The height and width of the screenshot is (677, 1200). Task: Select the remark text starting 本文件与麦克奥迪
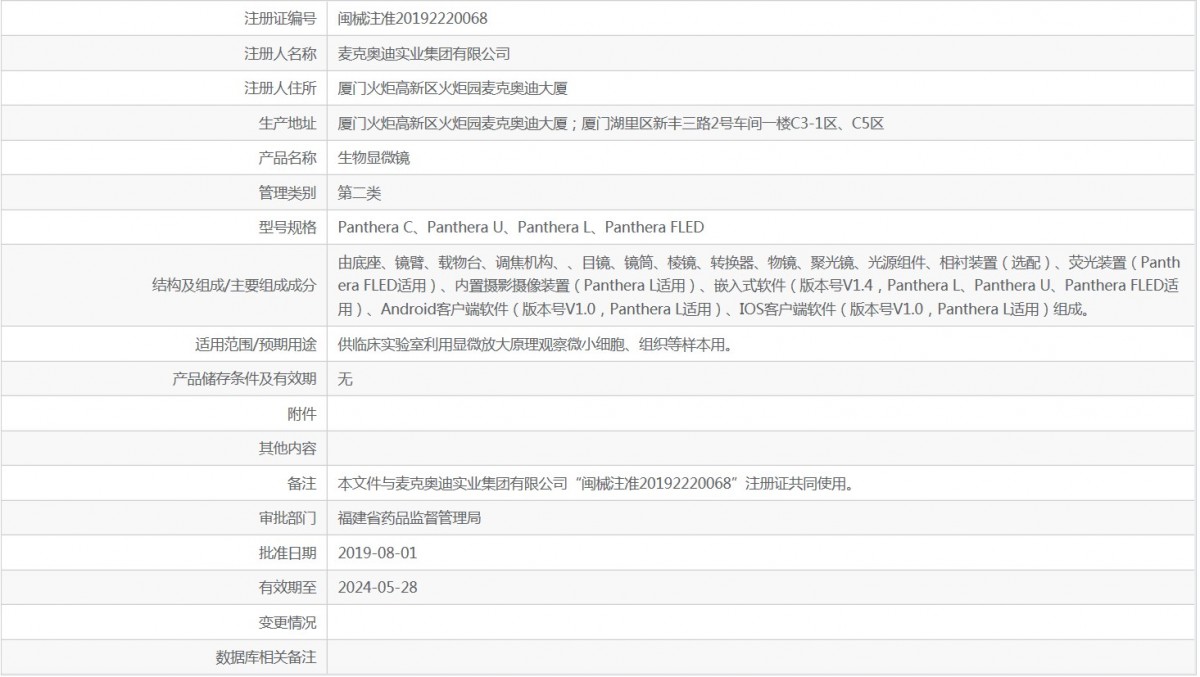click(596, 483)
